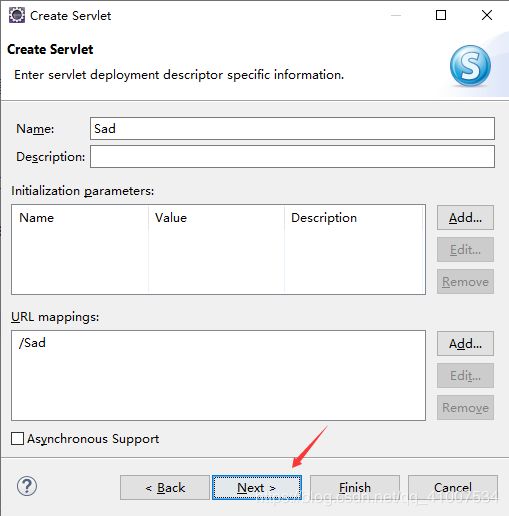Click the Eclipse icon in title bar
Image resolution: width=509 pixels, height=516 pixels.
17,15
